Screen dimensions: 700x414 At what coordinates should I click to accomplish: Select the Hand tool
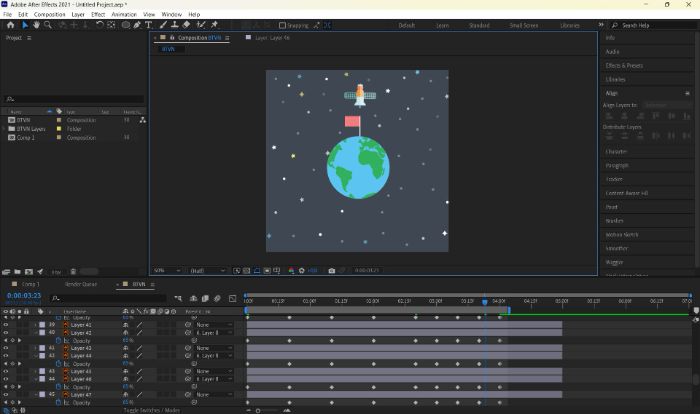(x=36, y=25)
